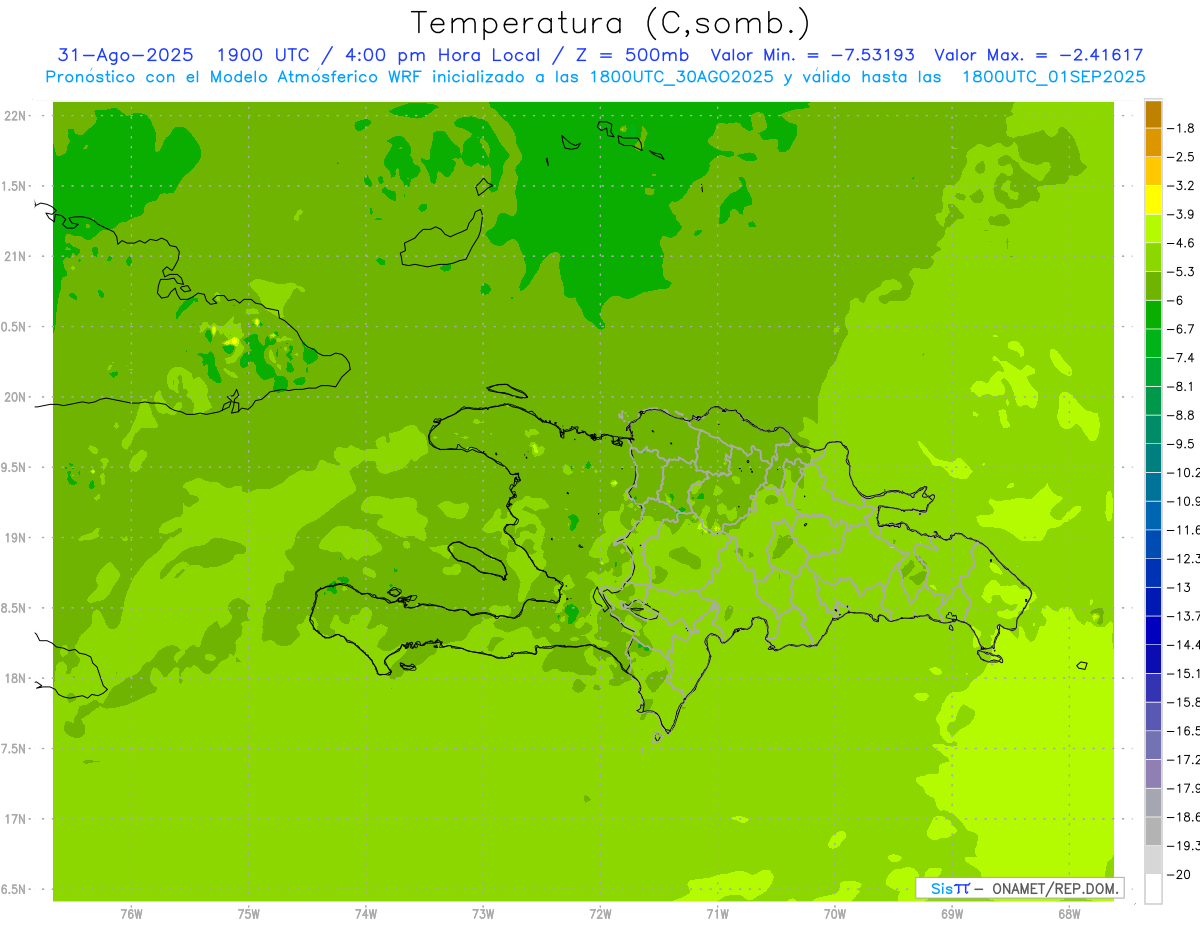Click the legend value "-3.2"
The height and width of the screenshot is (927, 1200).
(1182, 186)
